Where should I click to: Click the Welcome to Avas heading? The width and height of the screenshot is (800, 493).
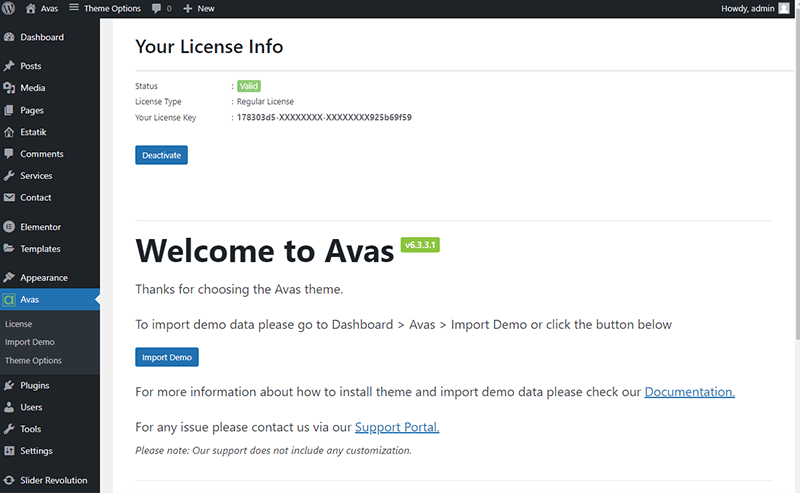(265, 251)
